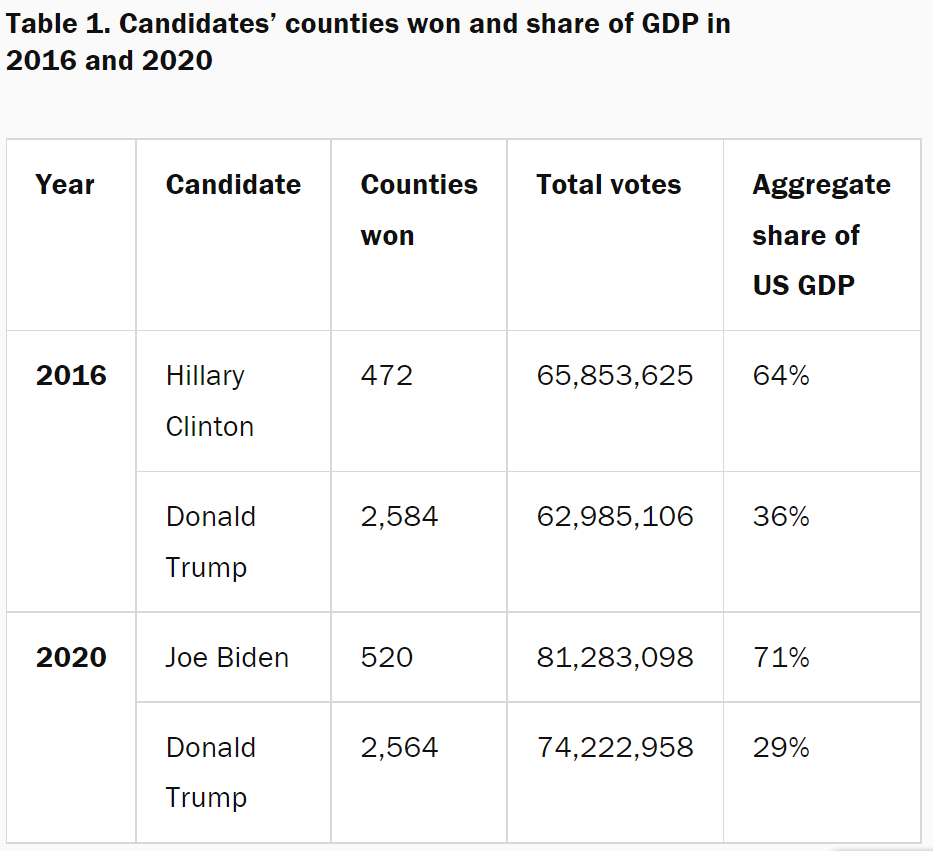Viewport: 933px width, 851px height.
Task: Select the Candidate column header
Action: [x=233, y=185]
